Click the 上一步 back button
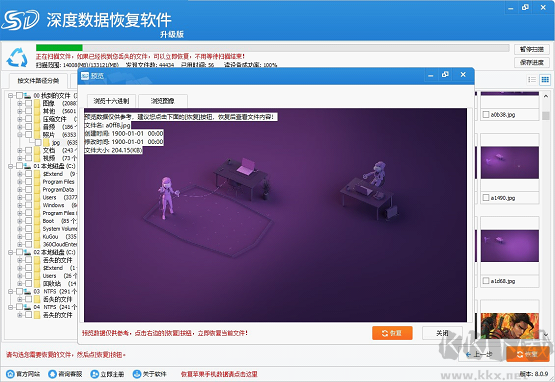 479,354
